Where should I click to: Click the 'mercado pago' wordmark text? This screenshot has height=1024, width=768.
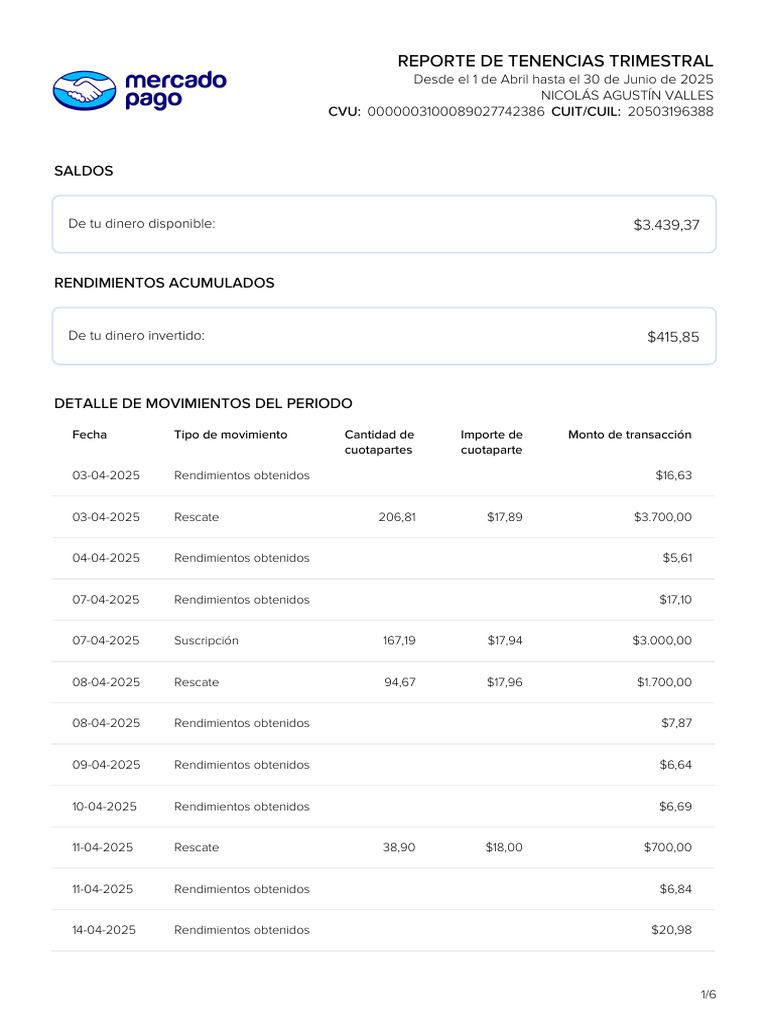[x=175, y=90]
